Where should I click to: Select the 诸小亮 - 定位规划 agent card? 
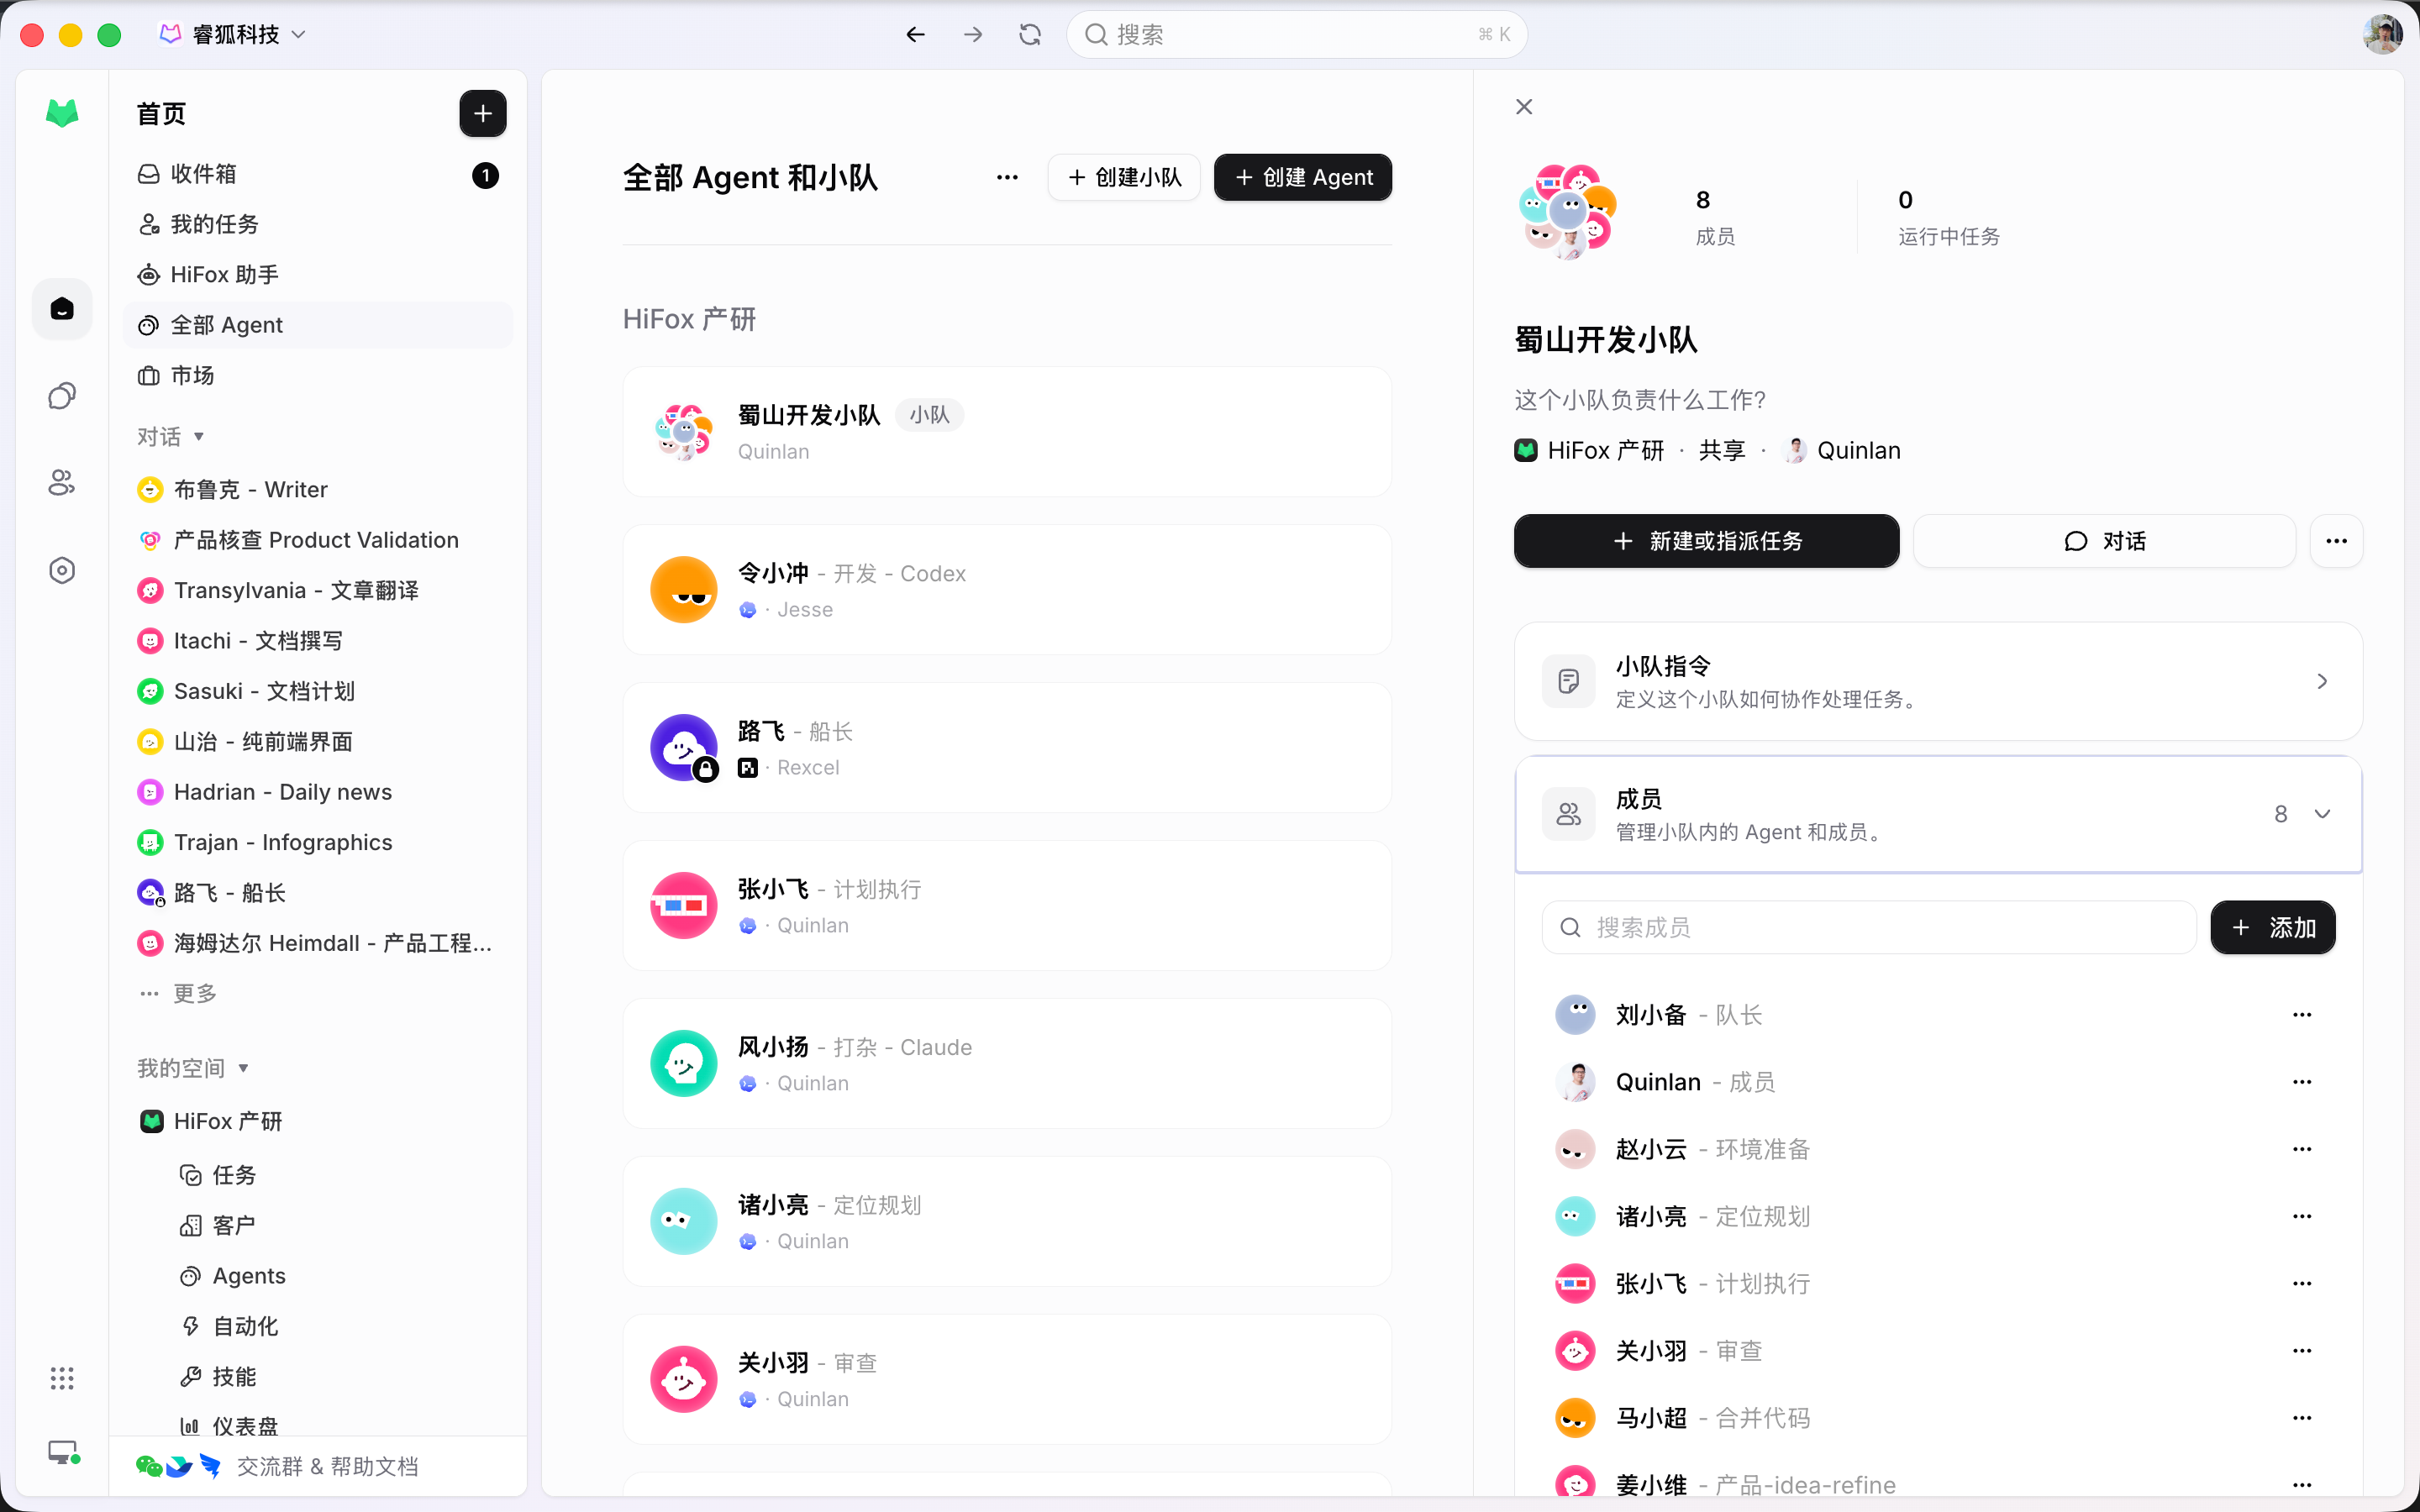[x=1007, y=1222]
